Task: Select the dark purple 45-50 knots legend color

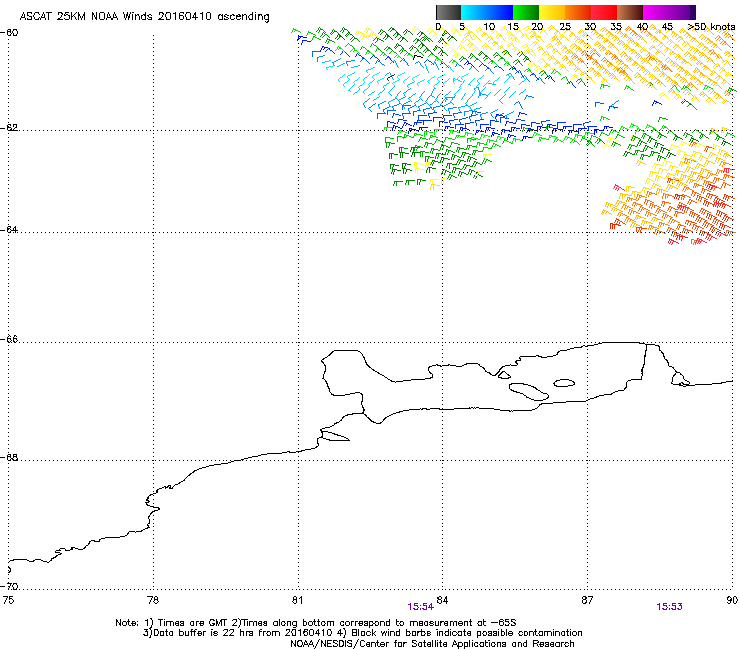Action: coord(682,12)
